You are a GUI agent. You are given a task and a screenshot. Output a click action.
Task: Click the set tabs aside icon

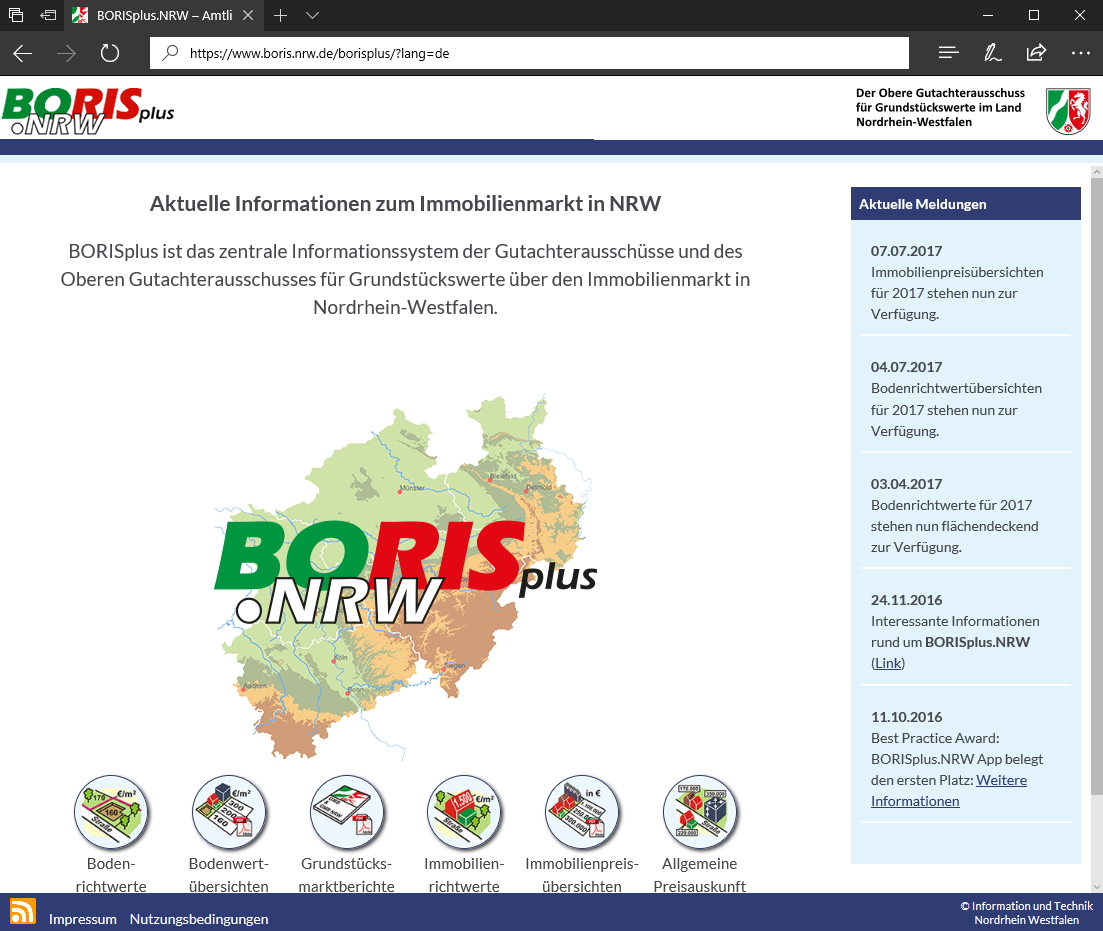(48, 15)
